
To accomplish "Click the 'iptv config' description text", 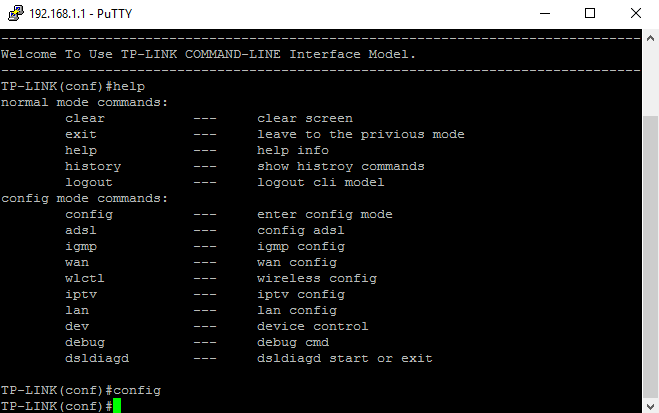I will click(x=301, y=295).
